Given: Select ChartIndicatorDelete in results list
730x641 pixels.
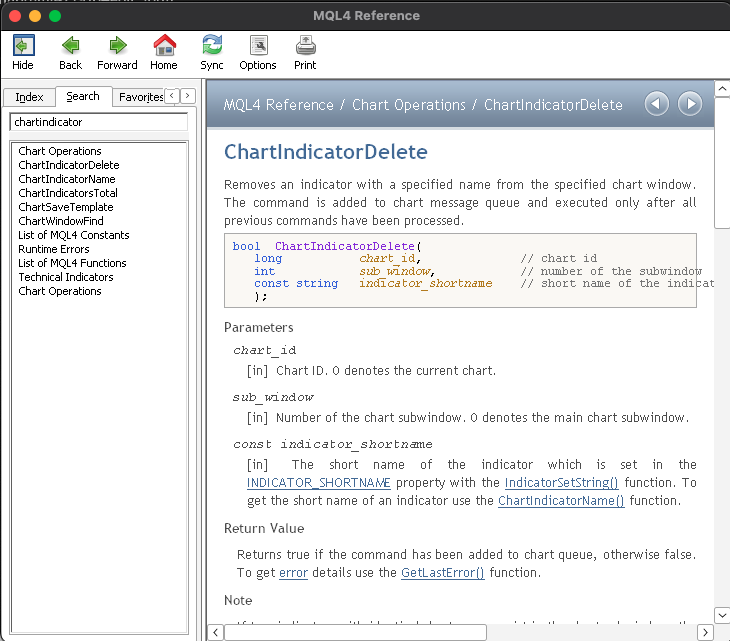Looking at the screenshot, I should (69, 165).
